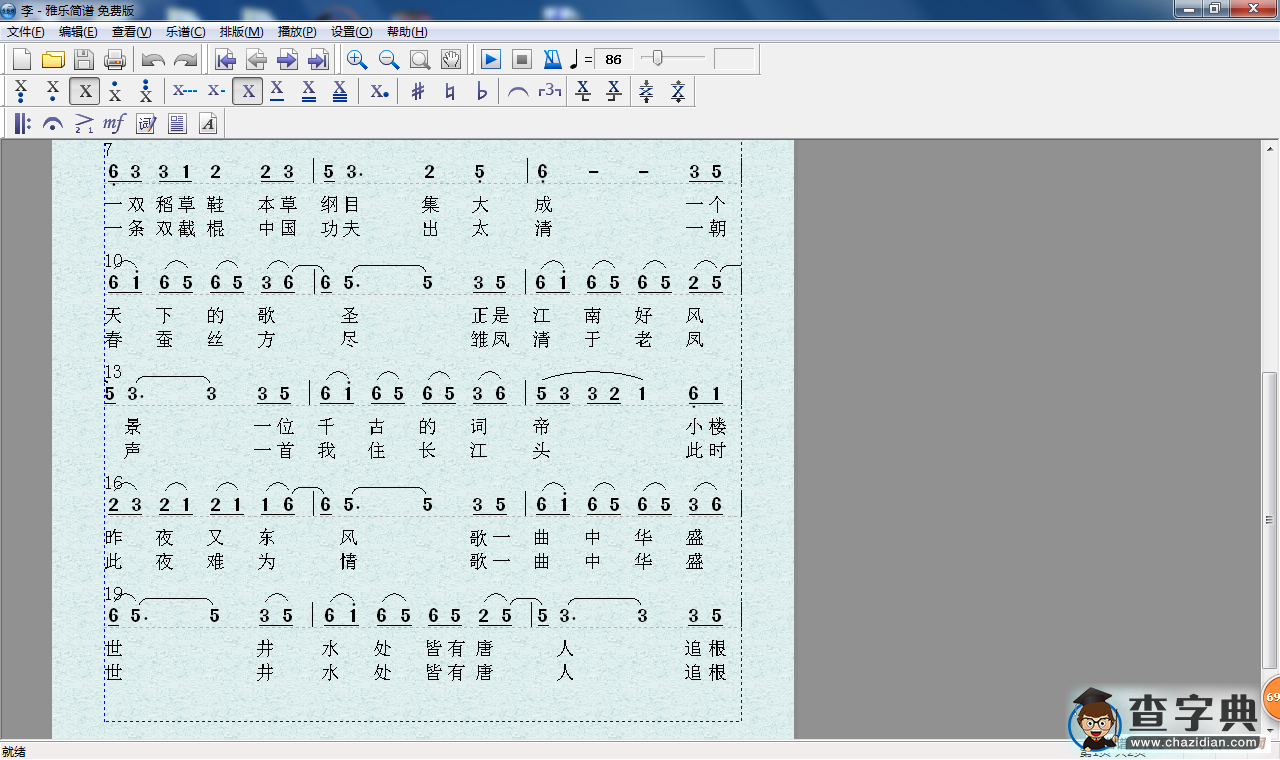
Task: Open the font text A icon
Action: [208, 124]
